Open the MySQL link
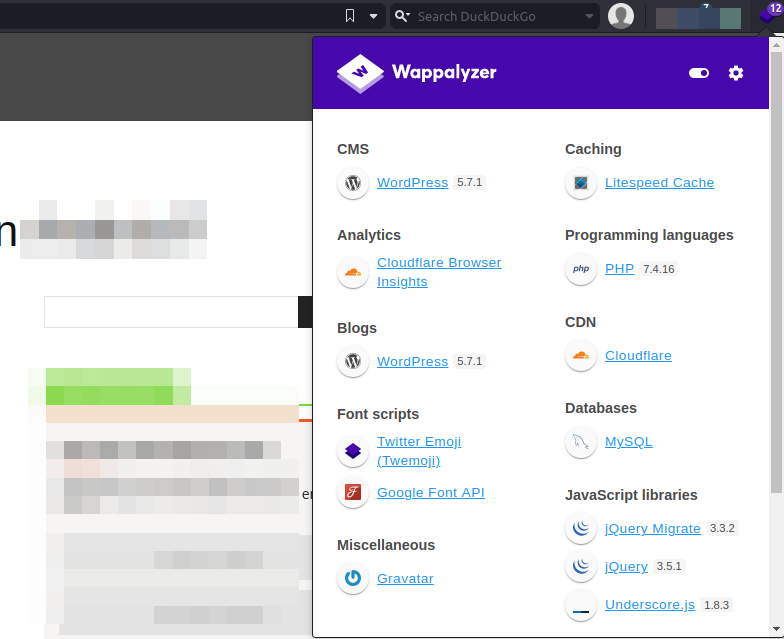This screenshot has width=784, height=639. pos(628,442)
